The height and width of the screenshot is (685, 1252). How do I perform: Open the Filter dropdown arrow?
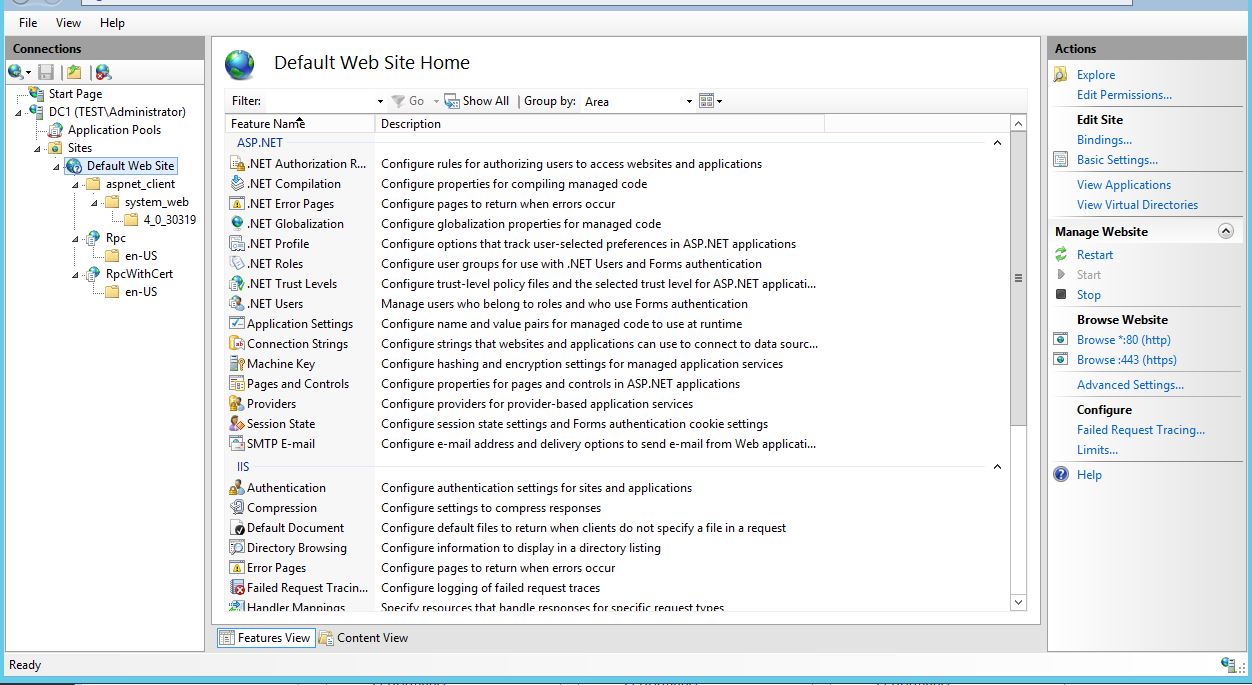click(x=380, y=101)
